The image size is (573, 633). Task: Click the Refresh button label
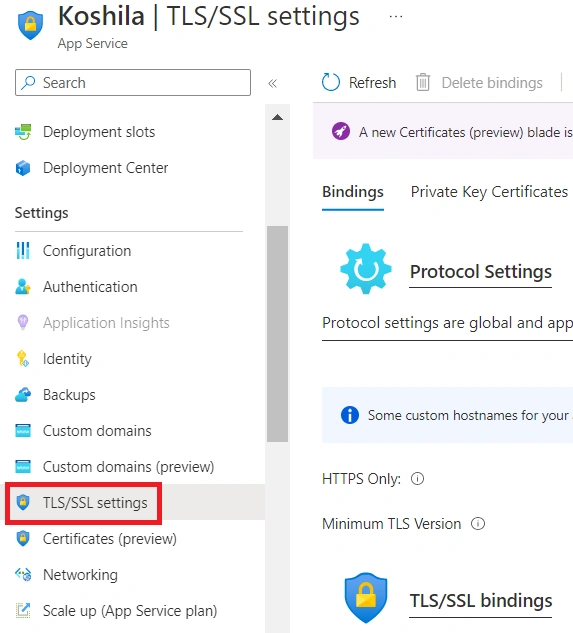tap(372, 83)
